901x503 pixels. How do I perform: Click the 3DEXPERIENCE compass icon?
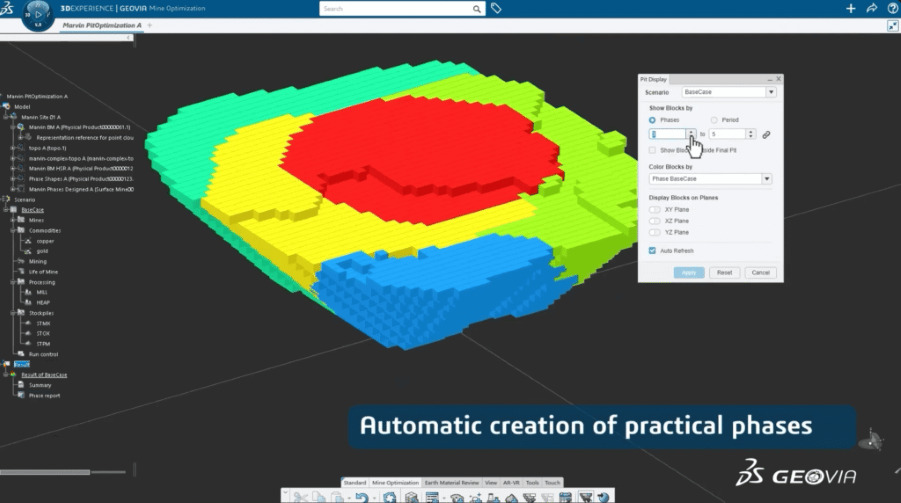point(37,14)
